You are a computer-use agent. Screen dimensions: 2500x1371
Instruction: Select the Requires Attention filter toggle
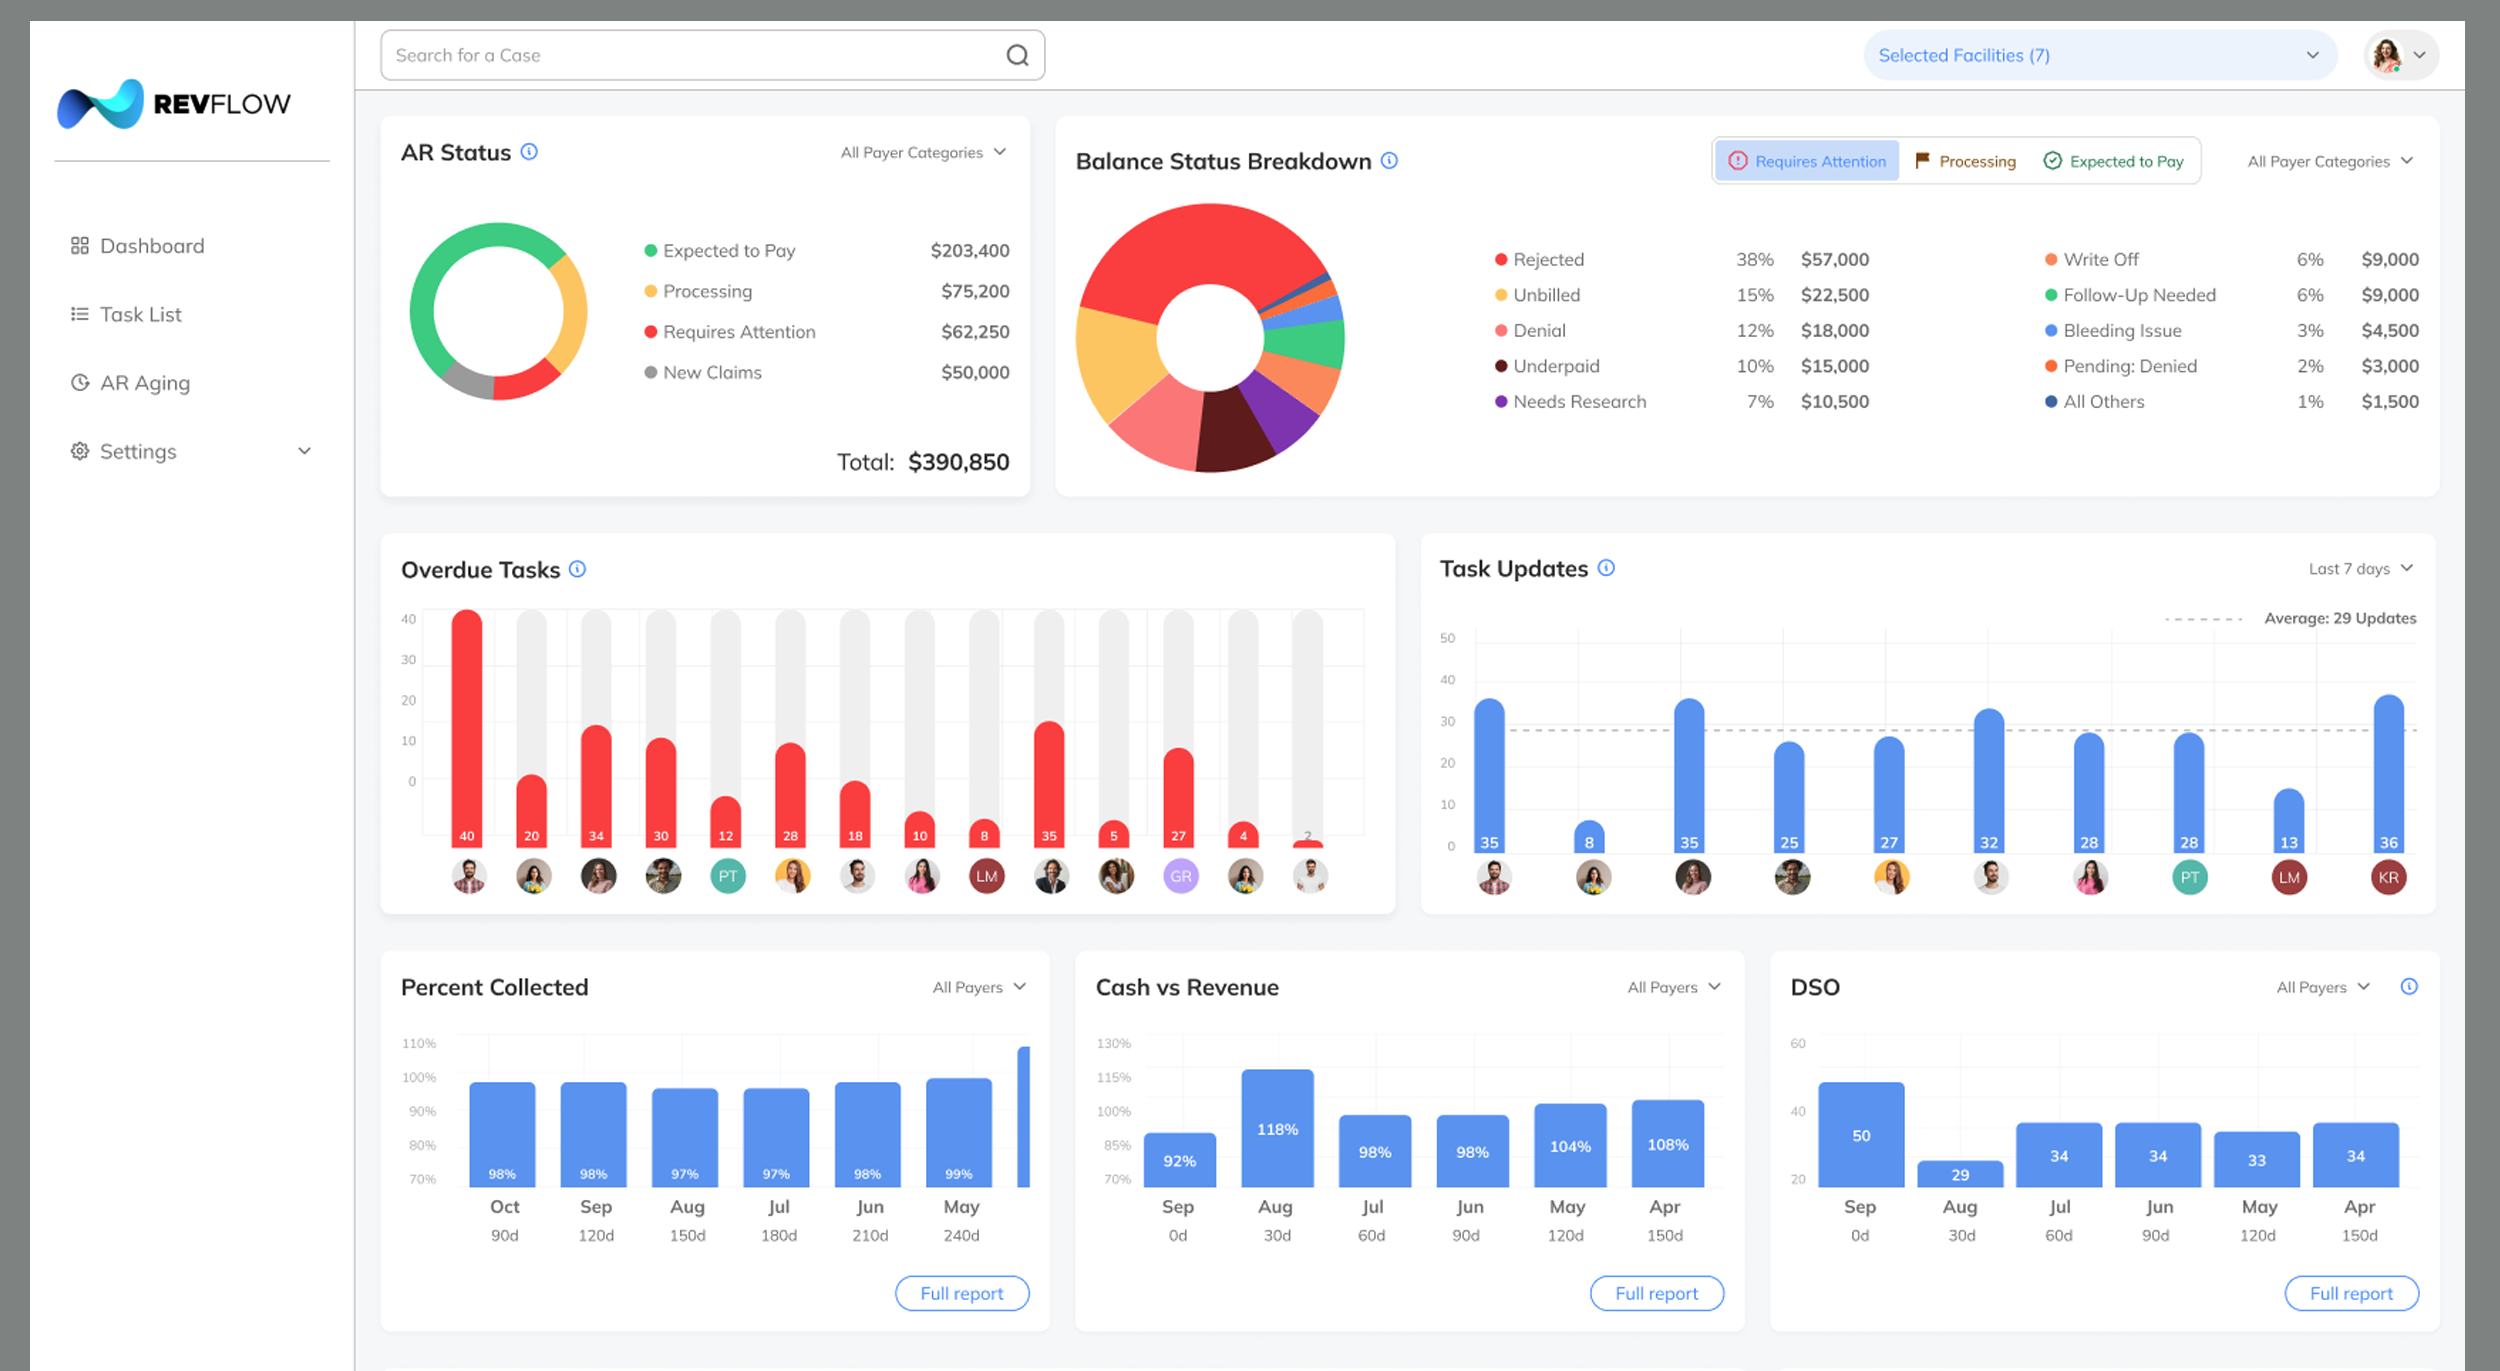1807,161
